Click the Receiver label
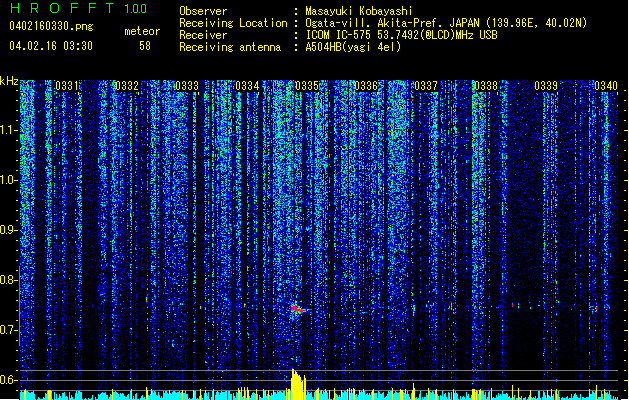Screen dimensions: 629x400 click(x=203, y=35)
